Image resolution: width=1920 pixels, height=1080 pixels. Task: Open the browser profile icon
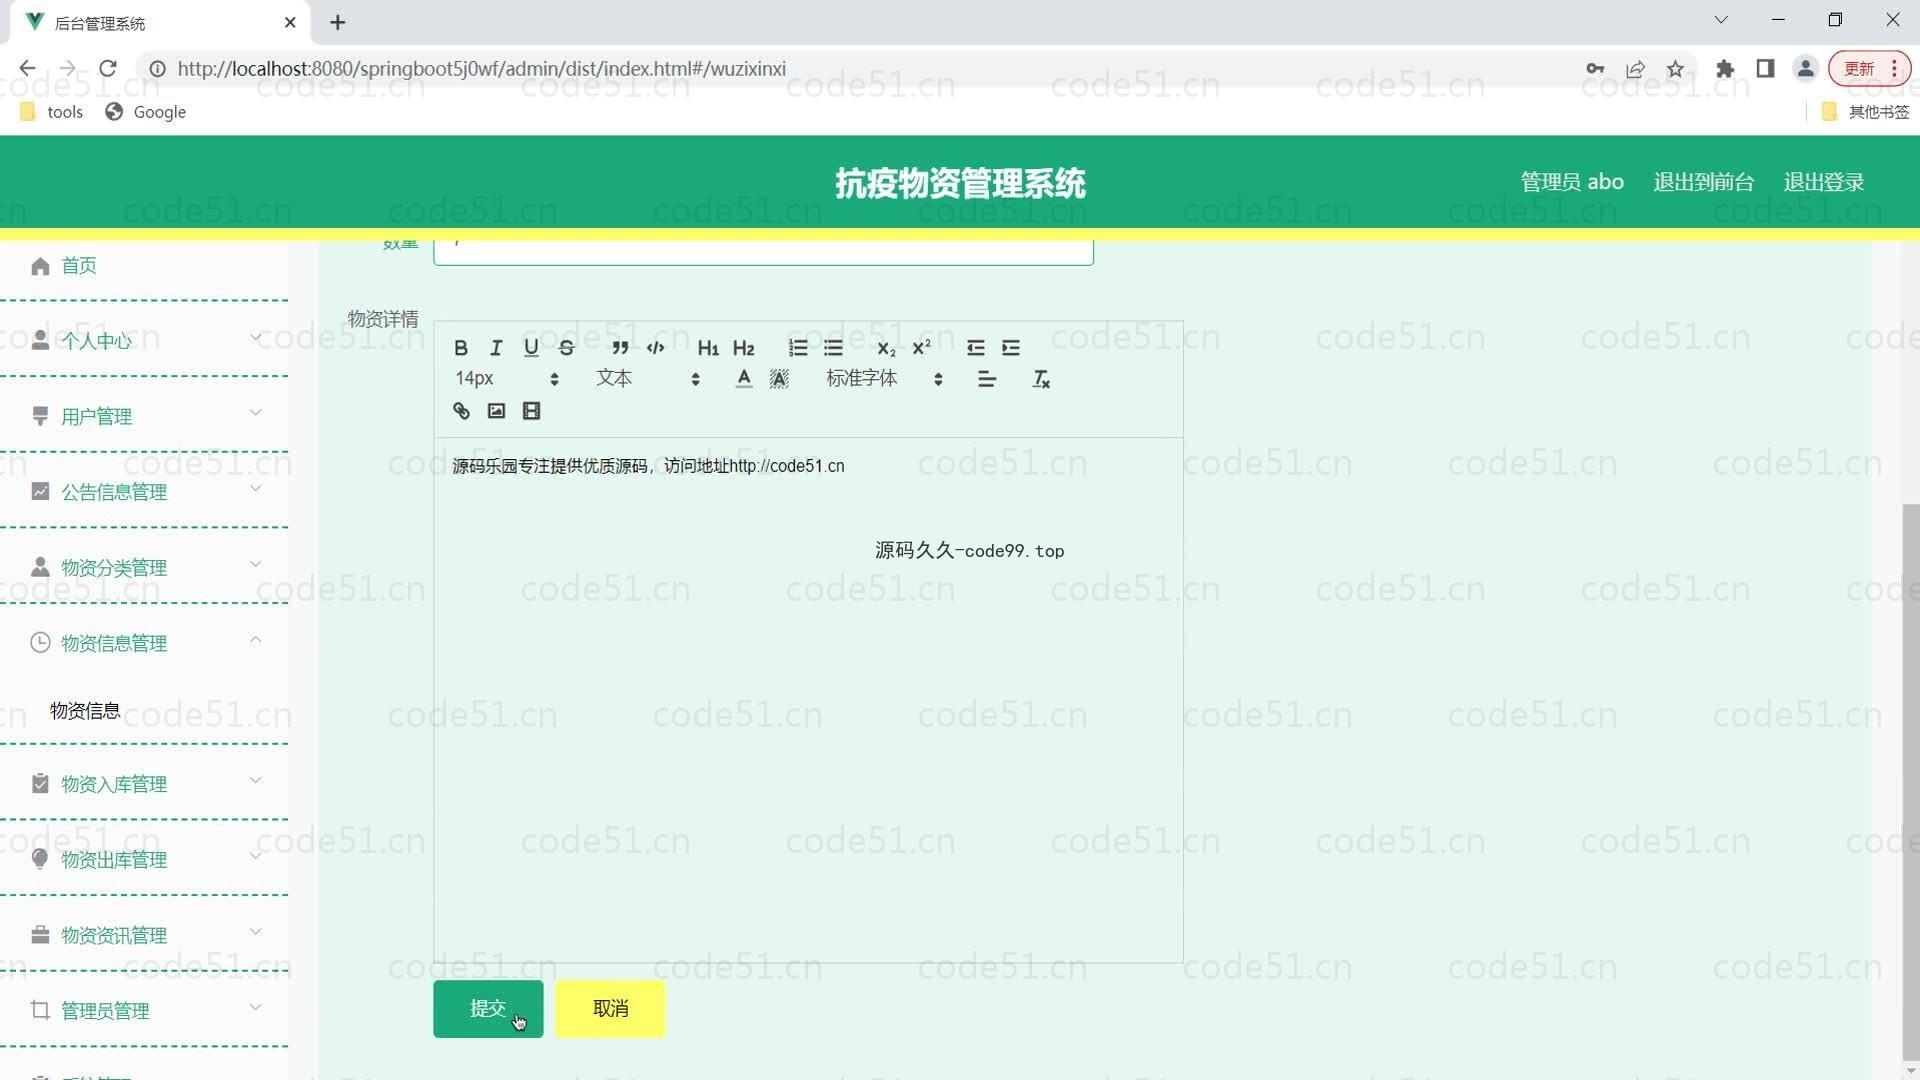[x=1805, y=69]
